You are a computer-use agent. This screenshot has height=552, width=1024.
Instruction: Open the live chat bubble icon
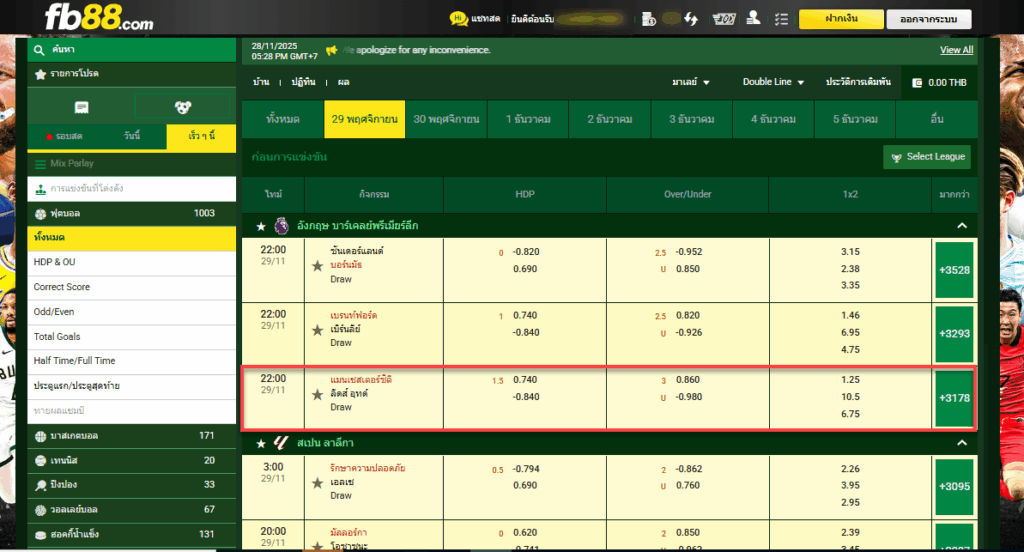[459, 18]
